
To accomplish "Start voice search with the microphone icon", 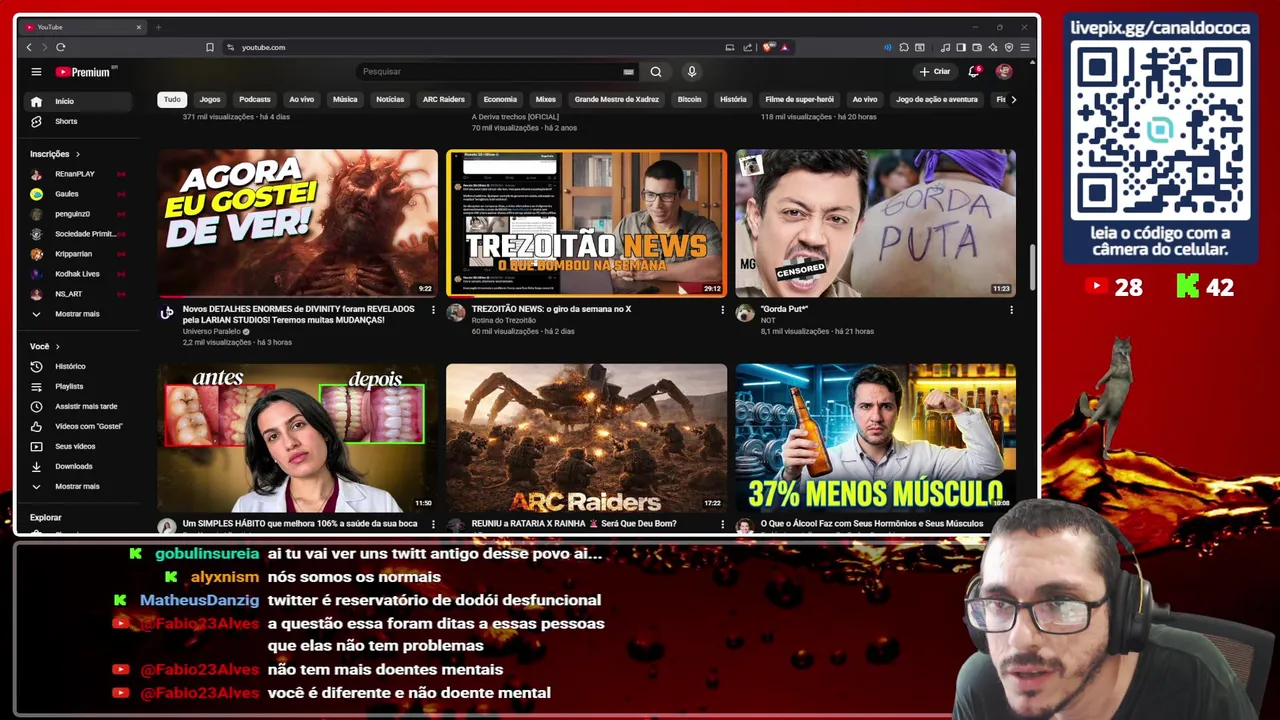I will pos(691,72).
